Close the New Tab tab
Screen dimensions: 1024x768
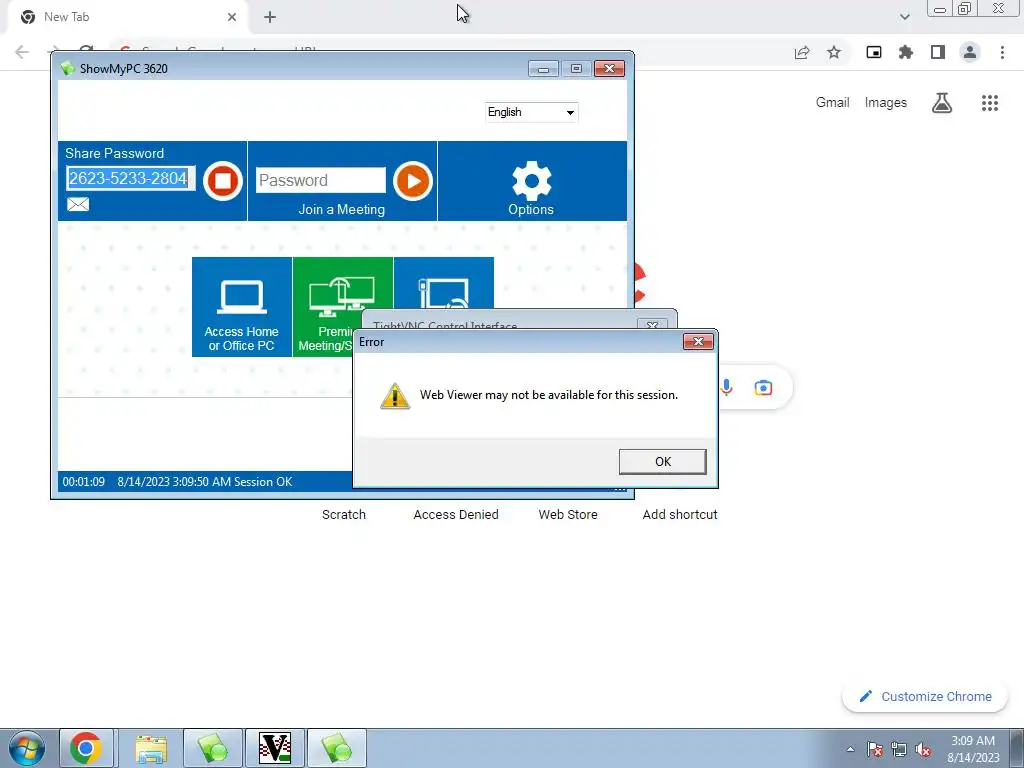click(x=232, y=17)
